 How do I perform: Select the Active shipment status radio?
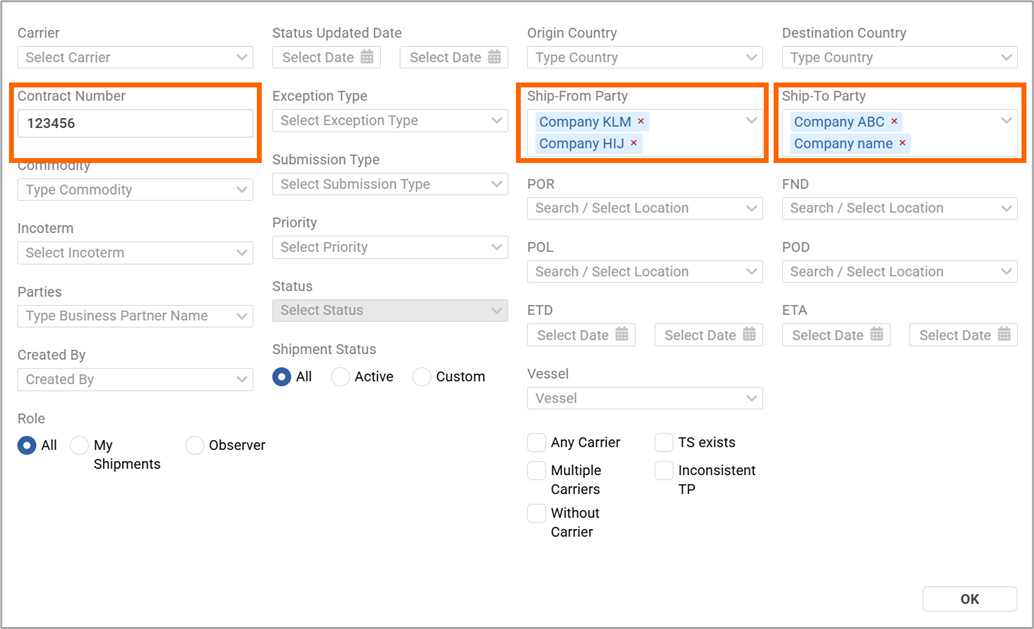click(340, 376)
